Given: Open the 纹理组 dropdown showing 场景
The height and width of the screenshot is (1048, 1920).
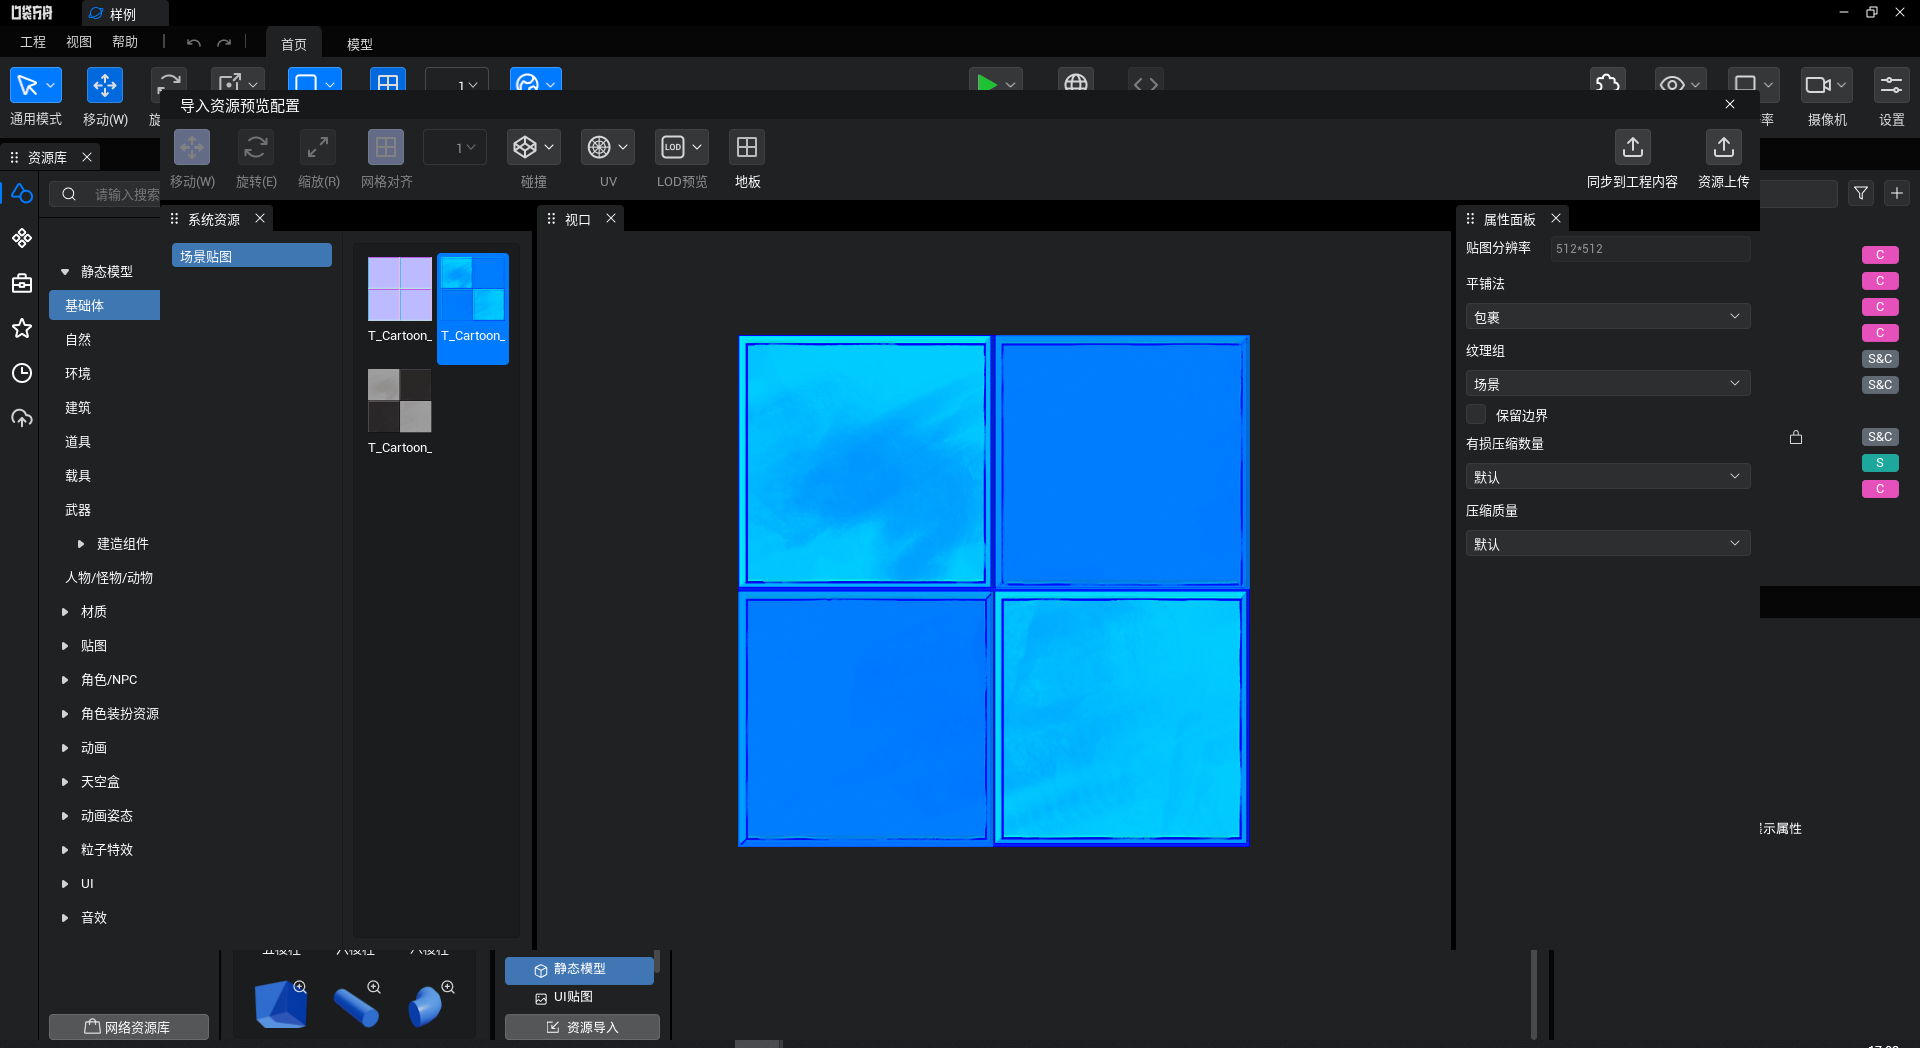Looking at the screenshot, I should coord(1608,384).
